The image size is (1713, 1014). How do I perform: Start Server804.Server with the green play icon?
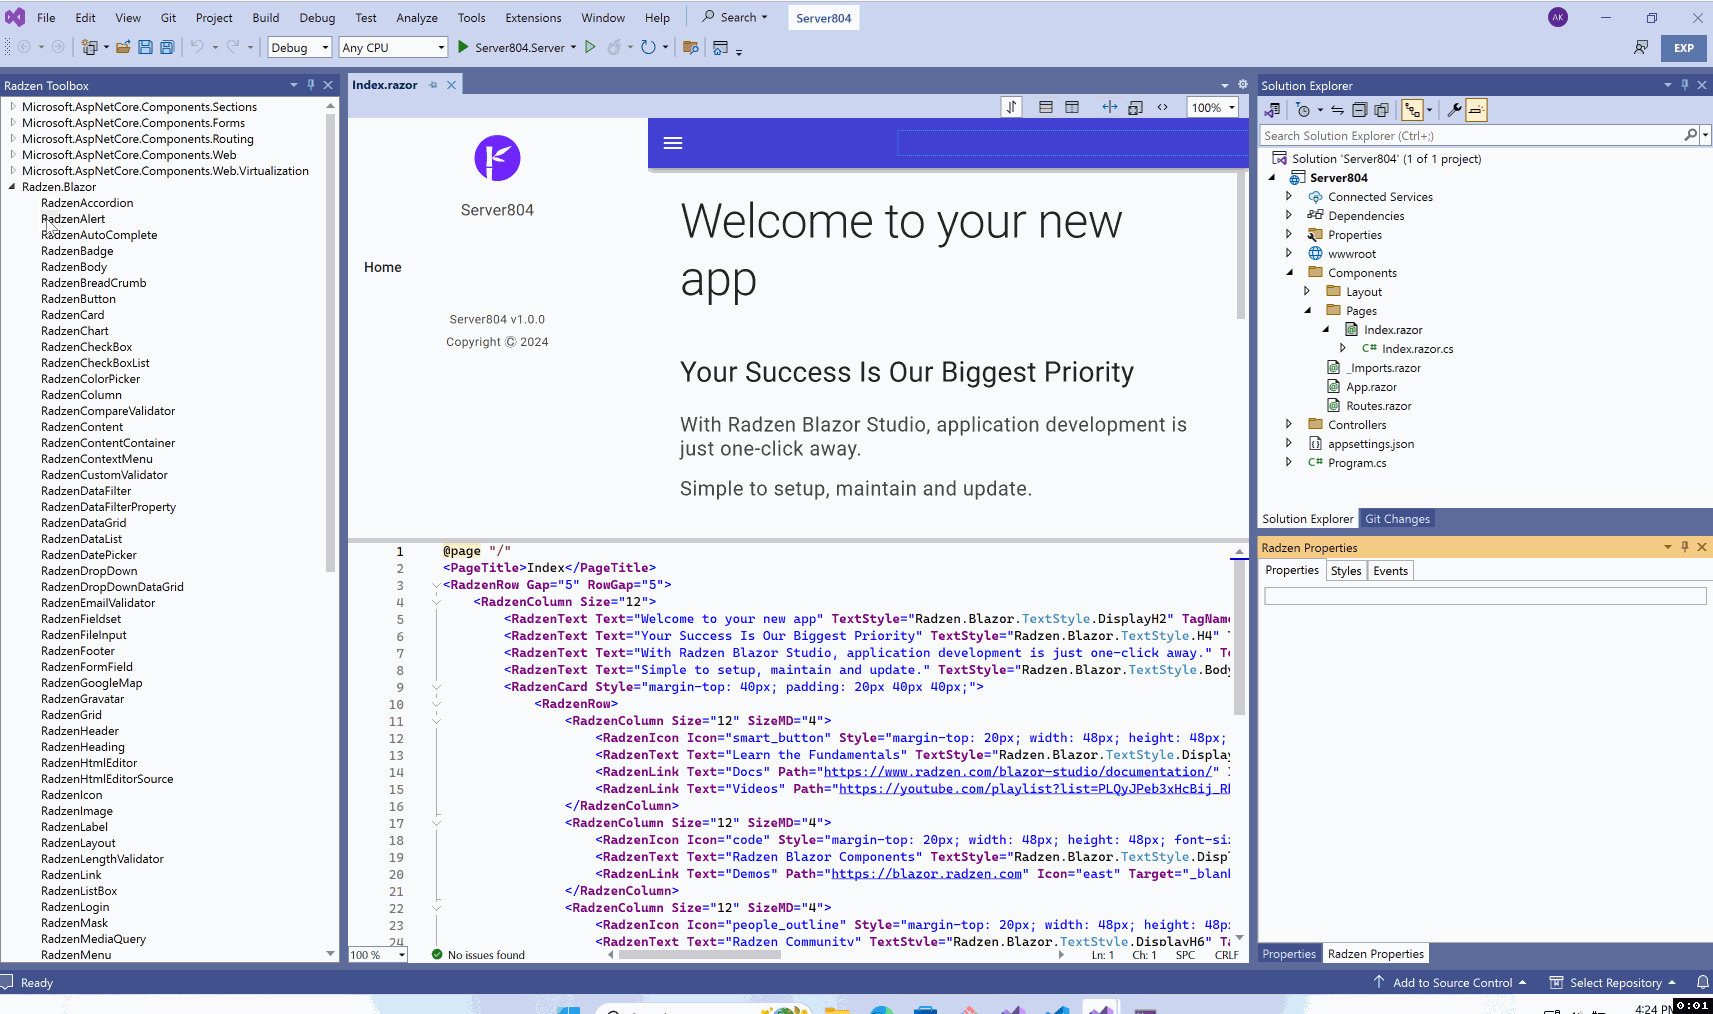pyautogui.click(x=463, y=47)
